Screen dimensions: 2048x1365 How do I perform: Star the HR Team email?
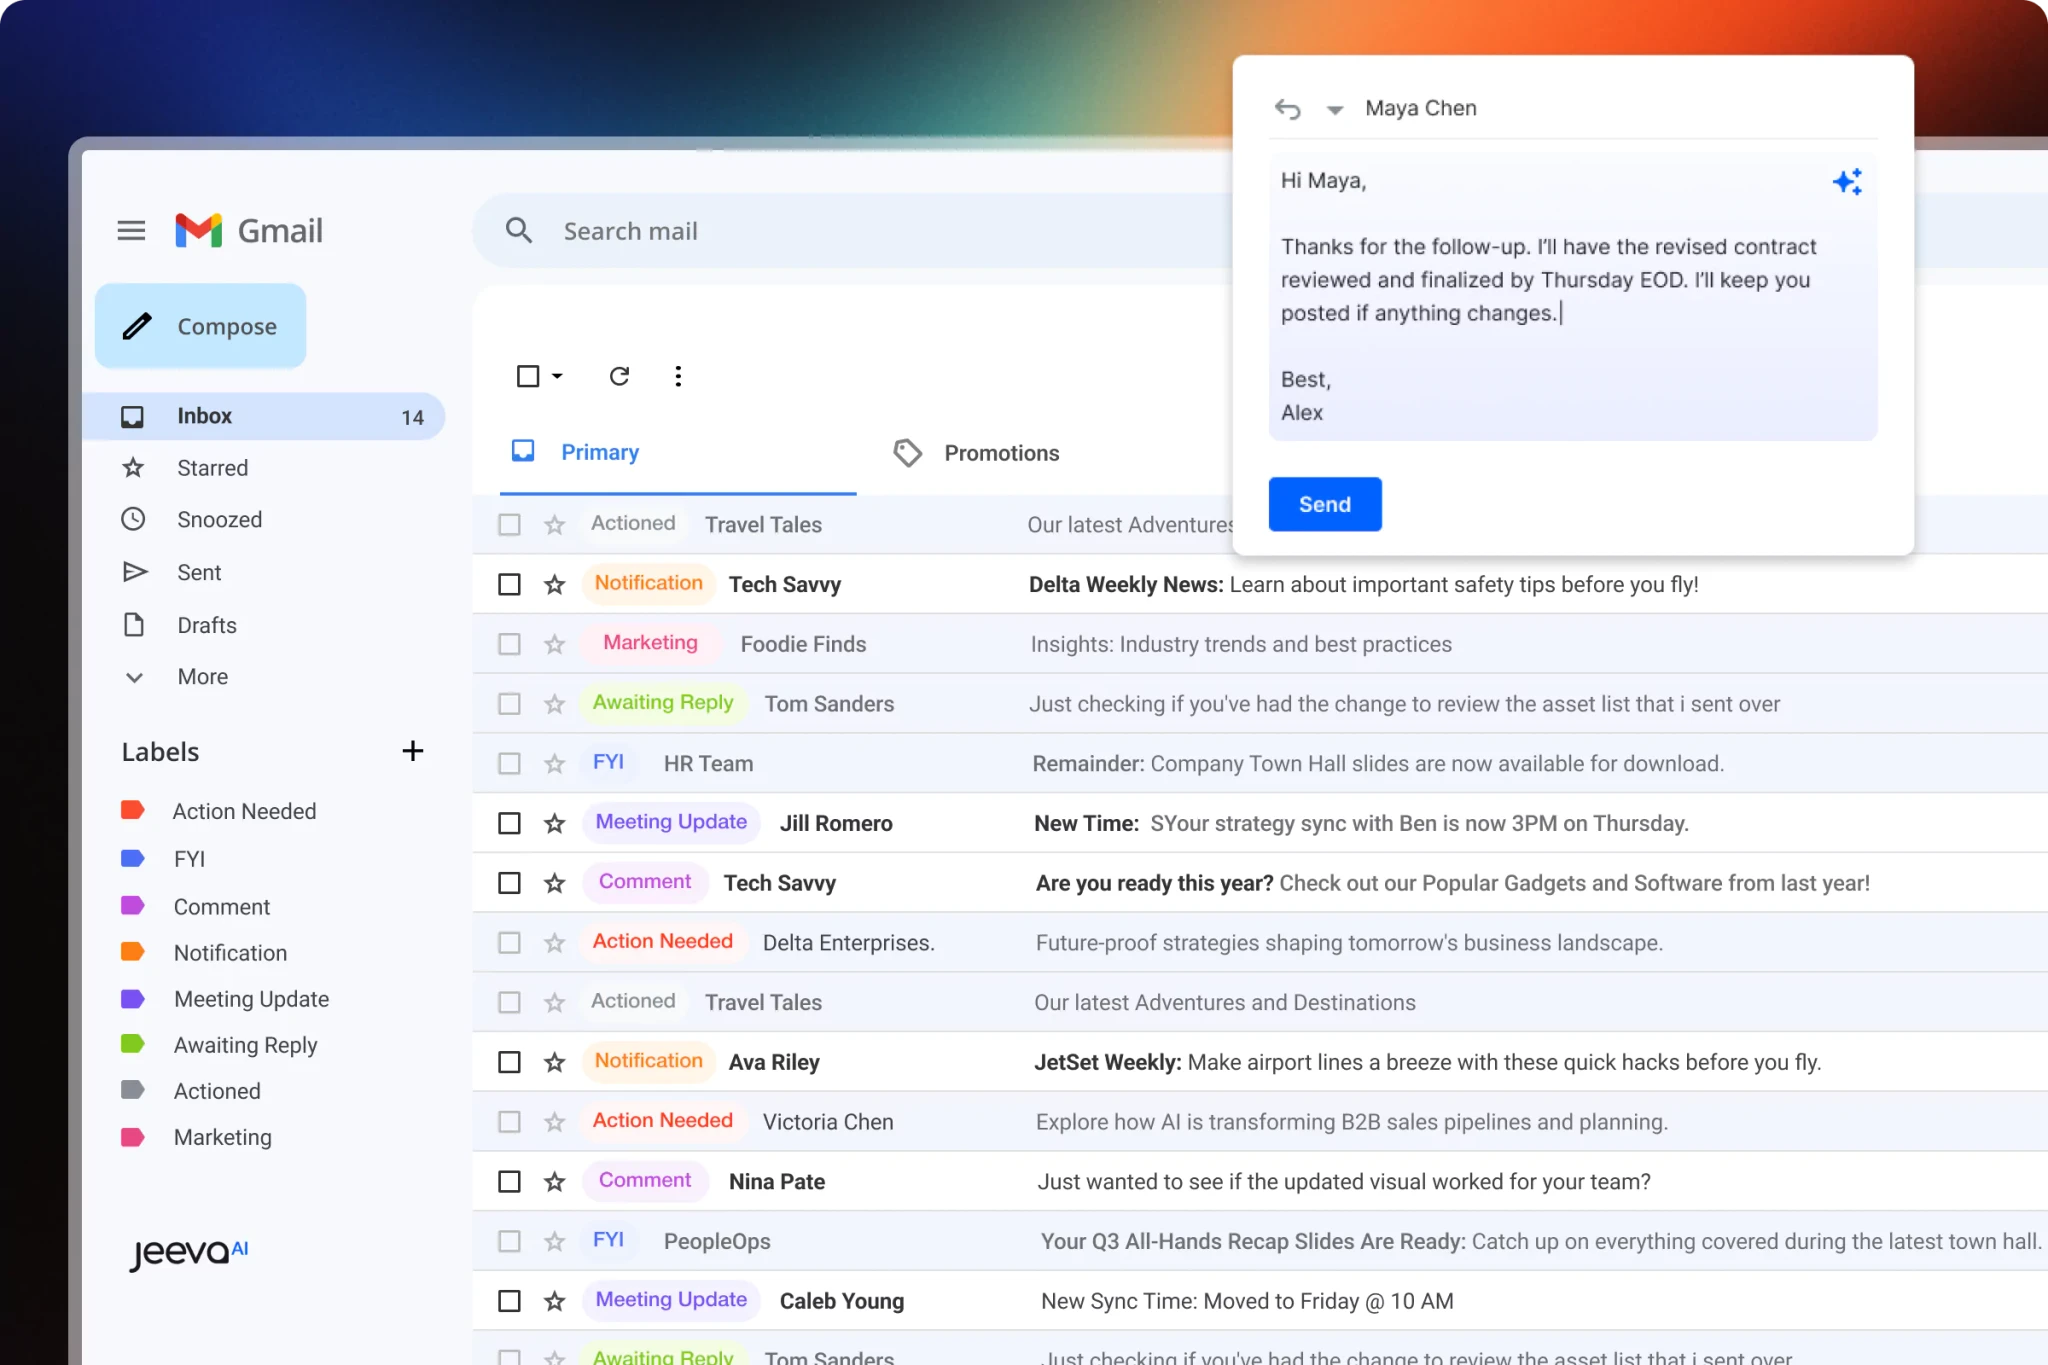tap(555, 764)
